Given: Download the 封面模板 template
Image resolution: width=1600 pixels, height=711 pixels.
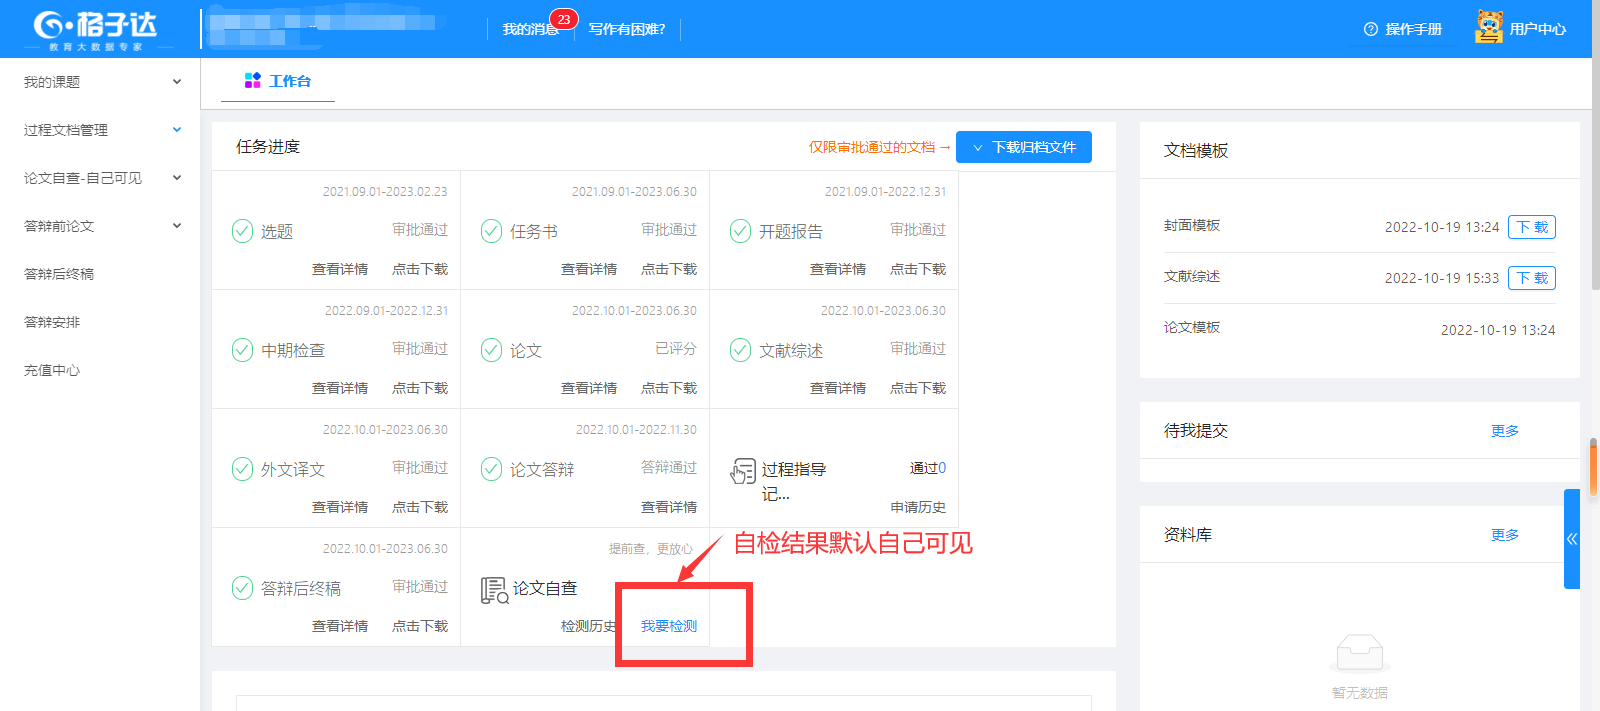Looking at the screenshot, I should 1532,227.
